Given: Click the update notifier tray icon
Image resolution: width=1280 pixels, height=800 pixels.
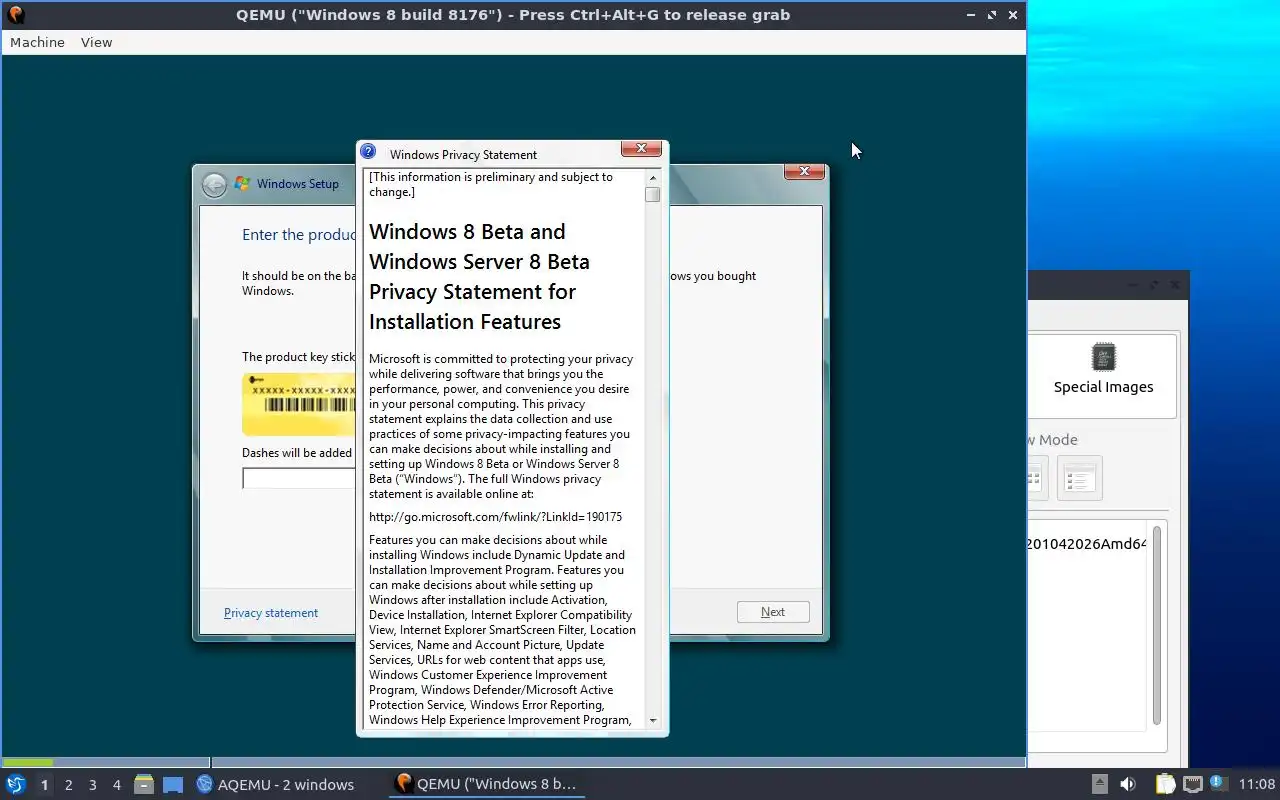Looking at the screenshot, I should click(x=1217, y=784).
